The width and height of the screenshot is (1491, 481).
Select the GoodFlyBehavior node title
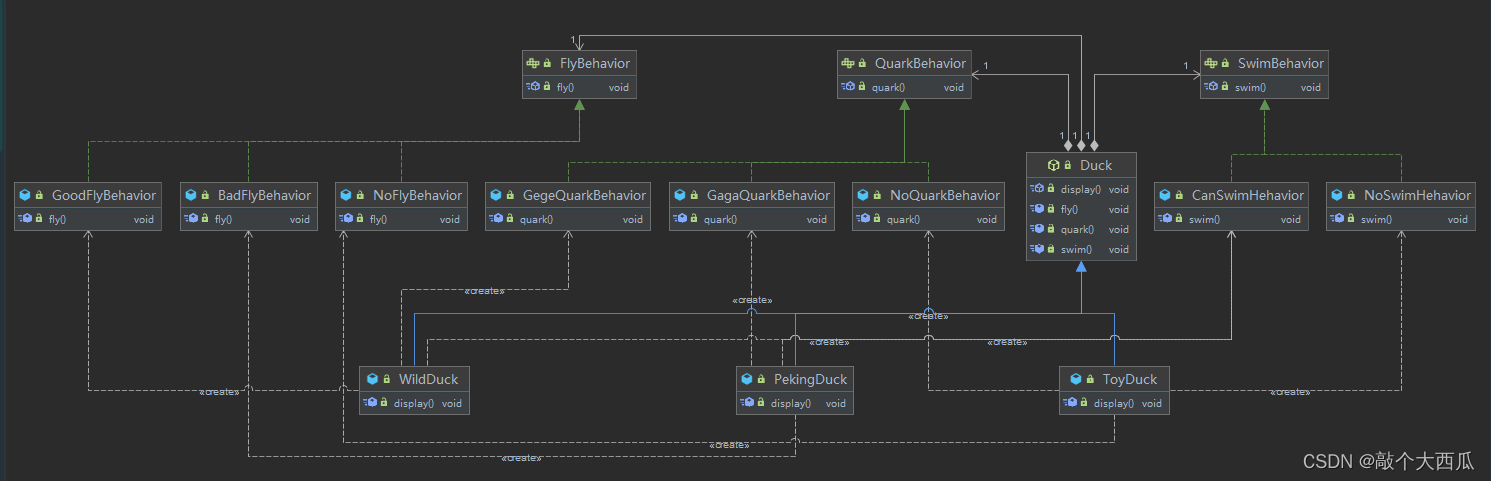point(104,195)
